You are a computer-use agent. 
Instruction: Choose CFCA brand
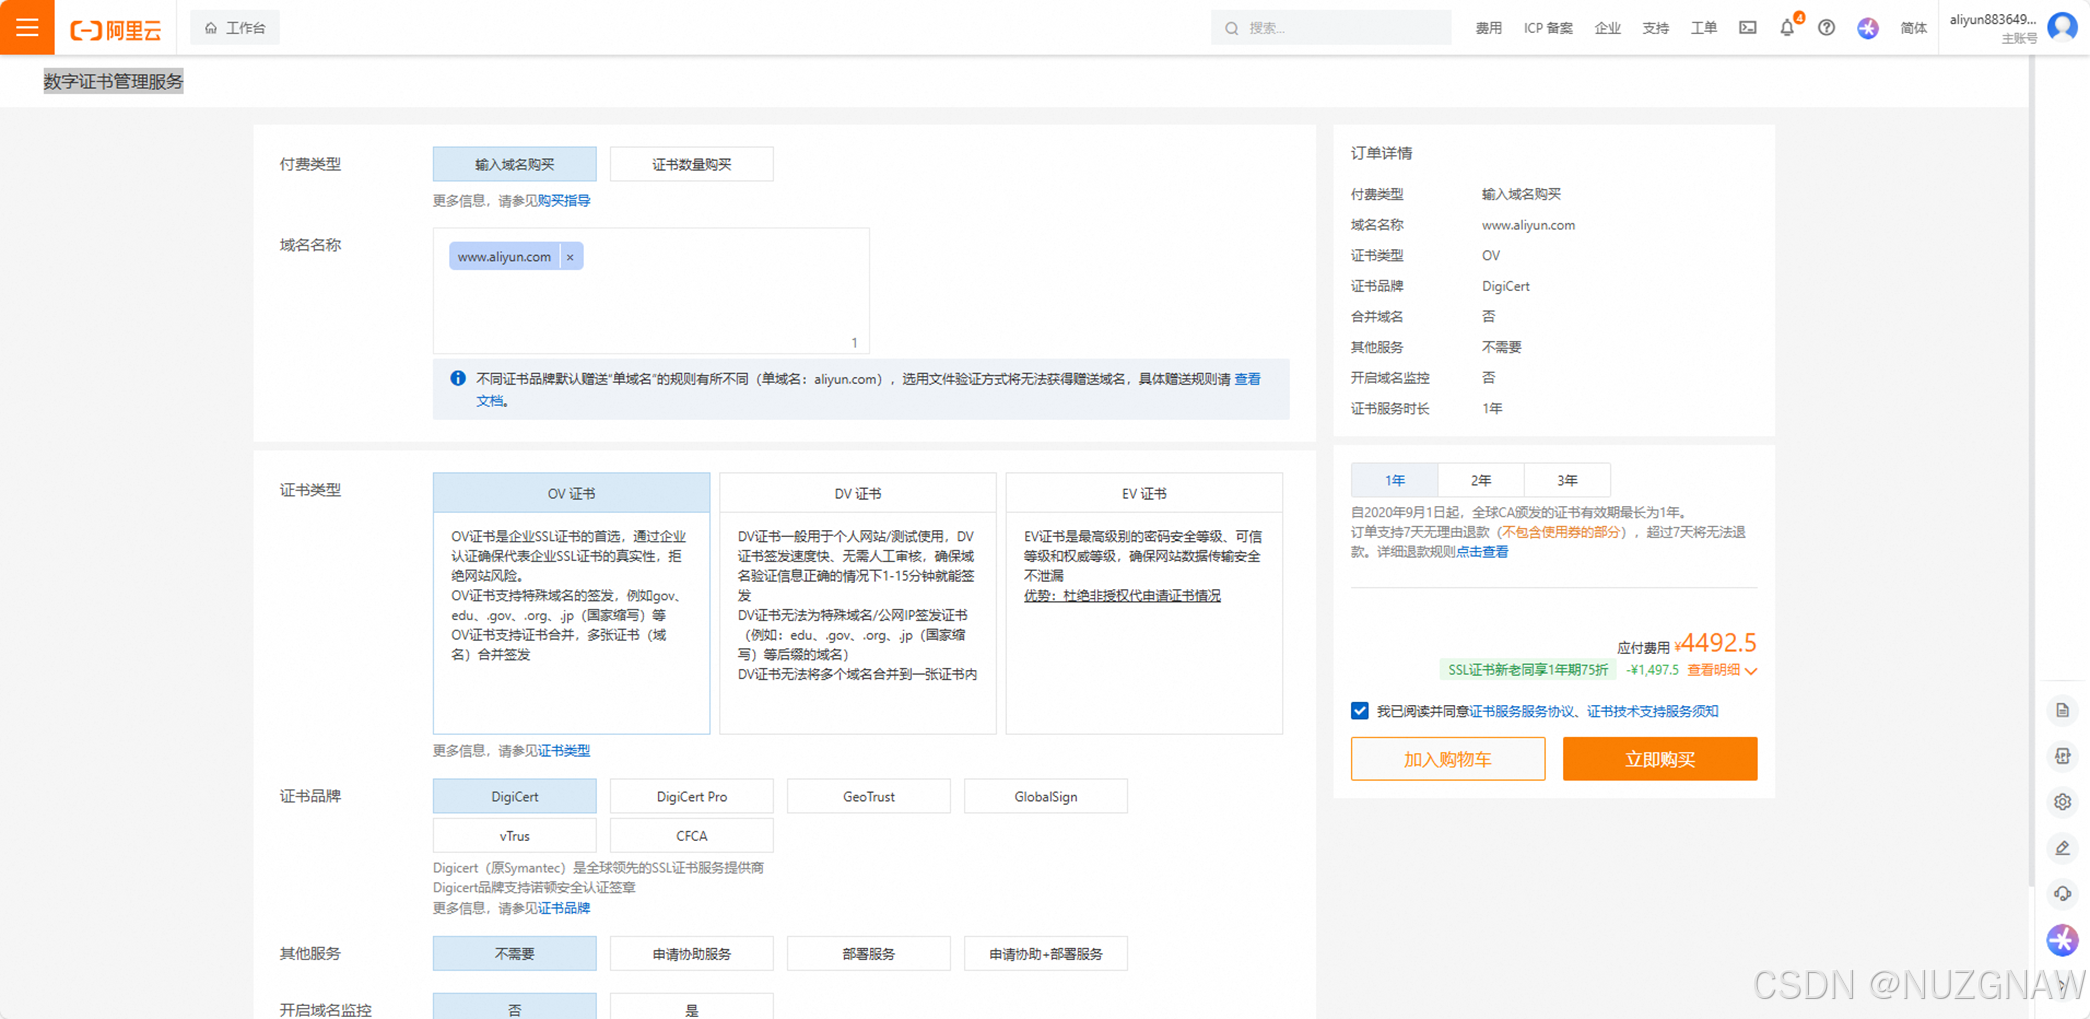pos(691,835)
